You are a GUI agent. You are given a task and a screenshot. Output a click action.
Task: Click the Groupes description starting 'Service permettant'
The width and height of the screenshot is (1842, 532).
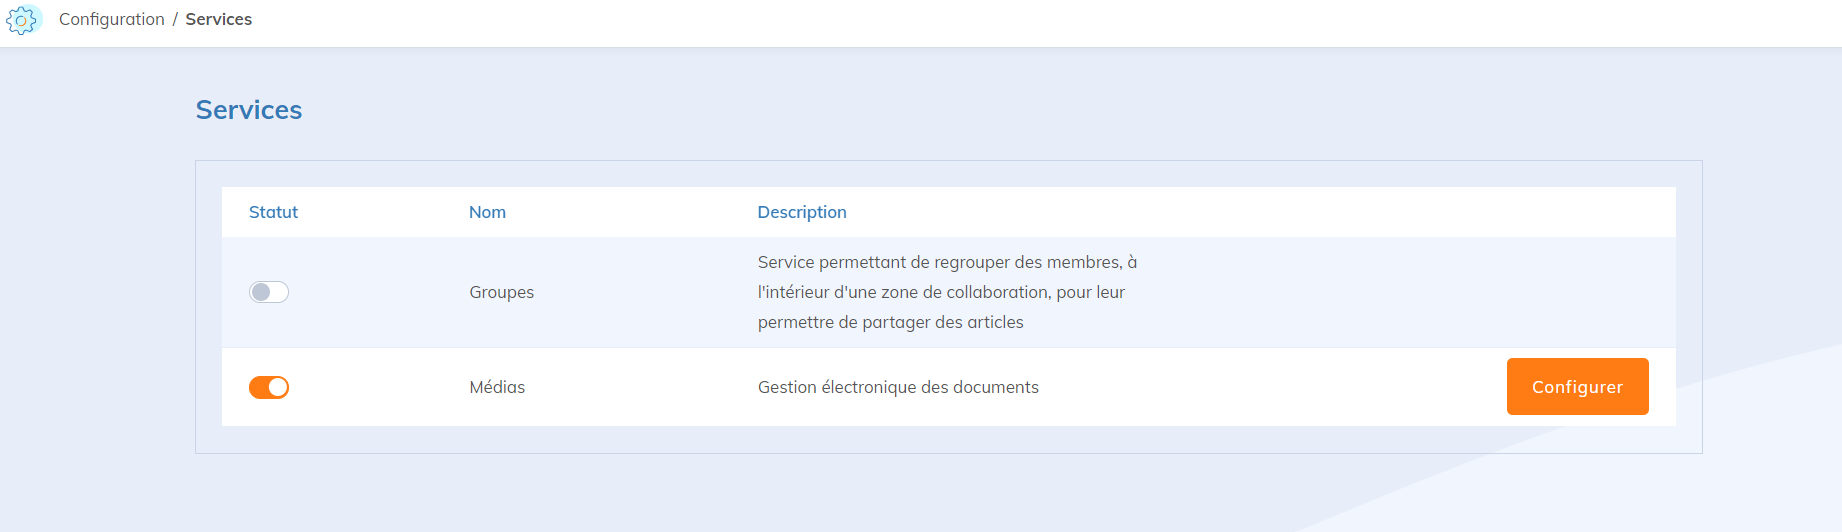click(x=947, y=292)
